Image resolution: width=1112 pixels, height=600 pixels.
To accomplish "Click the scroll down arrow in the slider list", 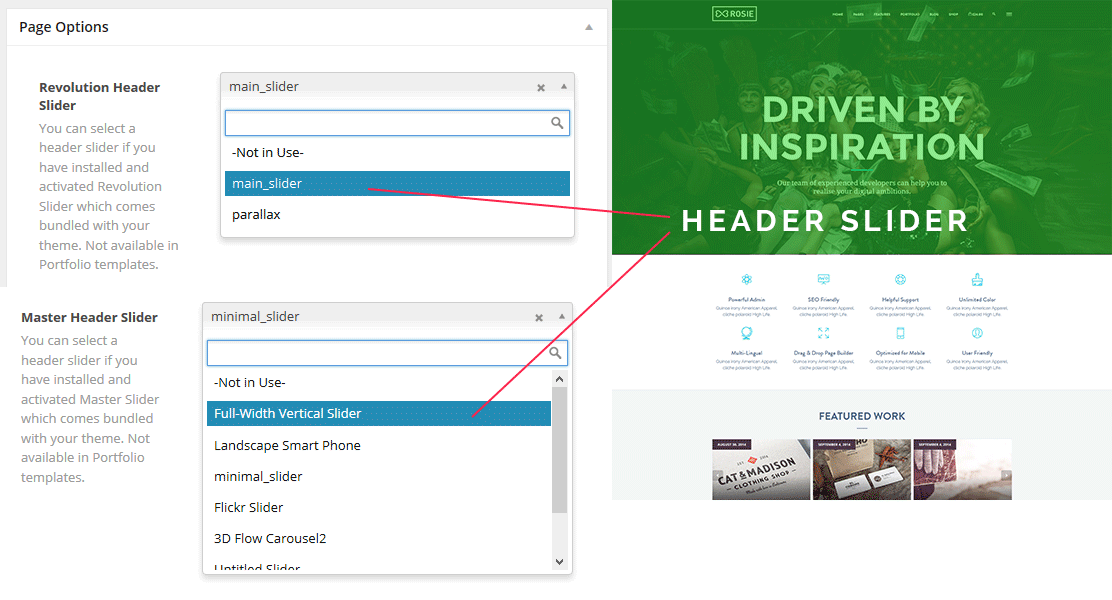I will (x=559, y=562).
